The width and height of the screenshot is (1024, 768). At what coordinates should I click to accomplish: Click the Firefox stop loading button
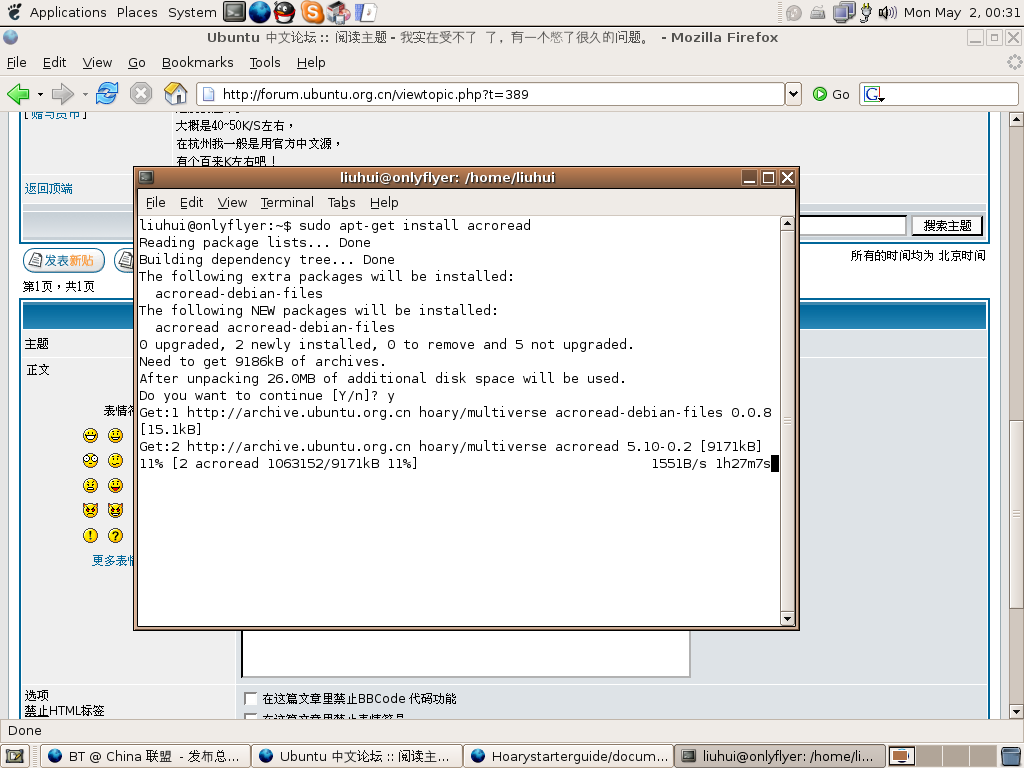pos(140,93)
